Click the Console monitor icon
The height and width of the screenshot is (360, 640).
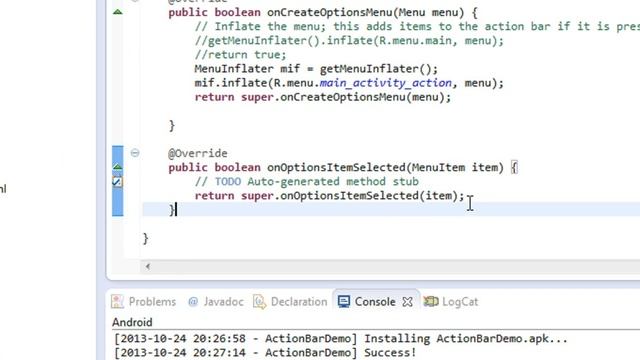click(x=344, y=302)
